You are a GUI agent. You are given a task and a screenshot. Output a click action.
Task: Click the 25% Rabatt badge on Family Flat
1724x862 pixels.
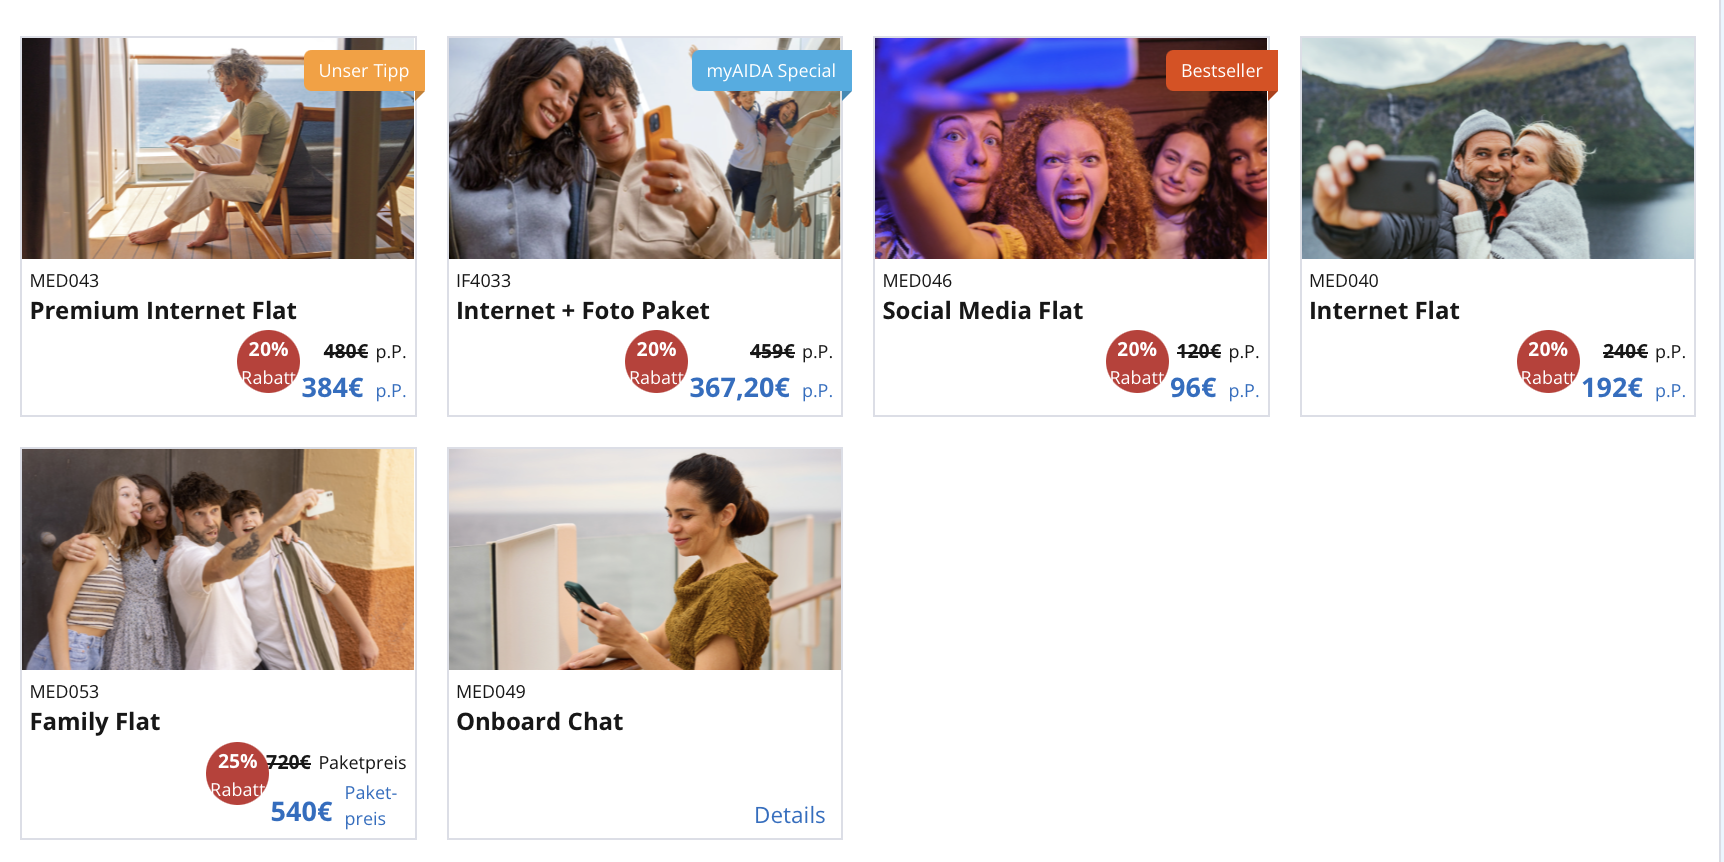point(237,774)
